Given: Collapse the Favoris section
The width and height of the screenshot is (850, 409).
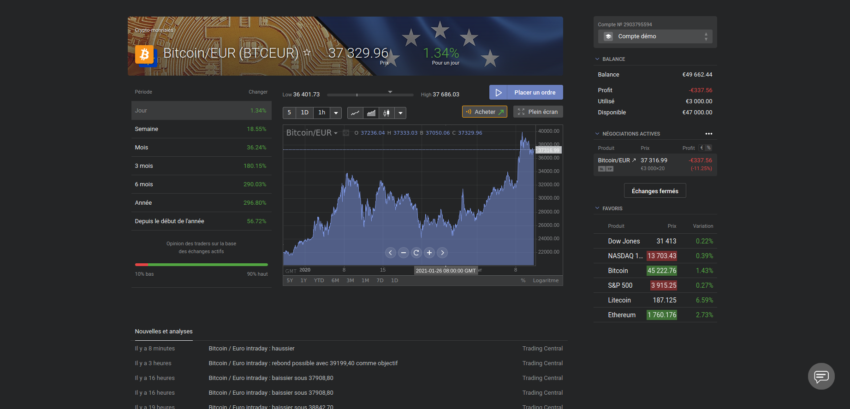Looking at the screenshot, I should [x=597, y=208].
